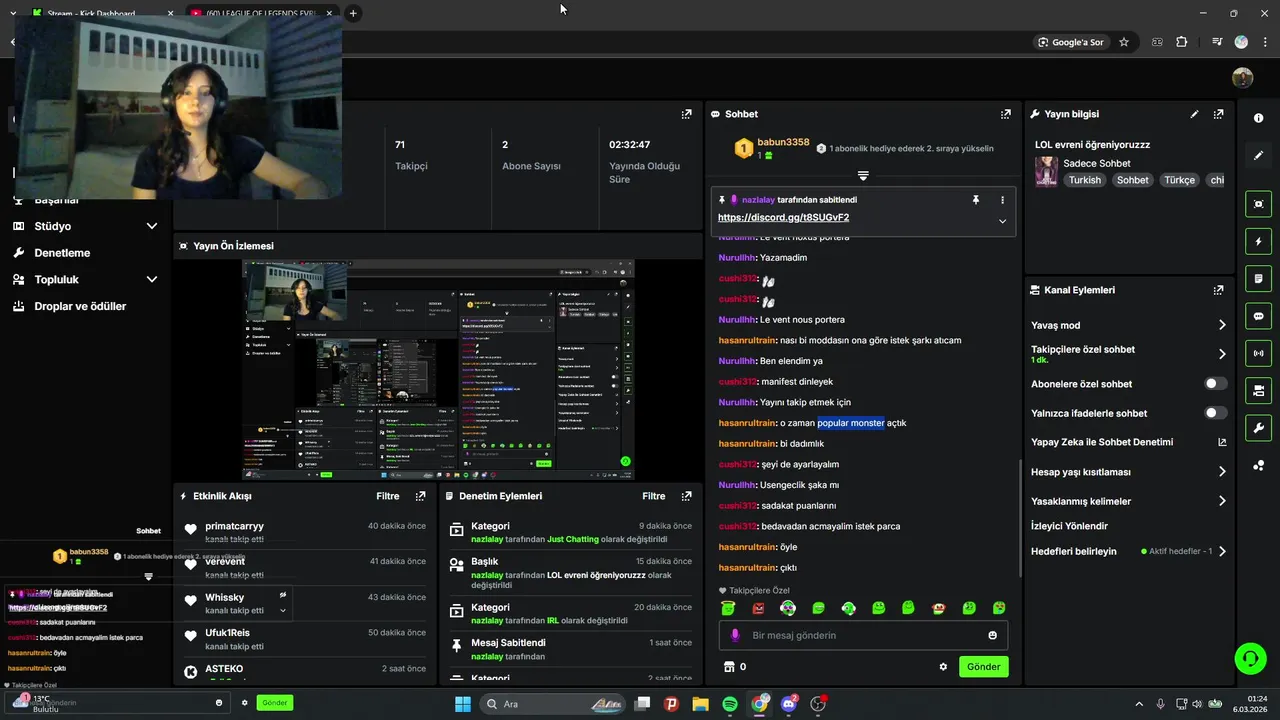The width and height of the screenshot is (1280, 720).
Task: Click the angry red emote
Action: (758, 608)
